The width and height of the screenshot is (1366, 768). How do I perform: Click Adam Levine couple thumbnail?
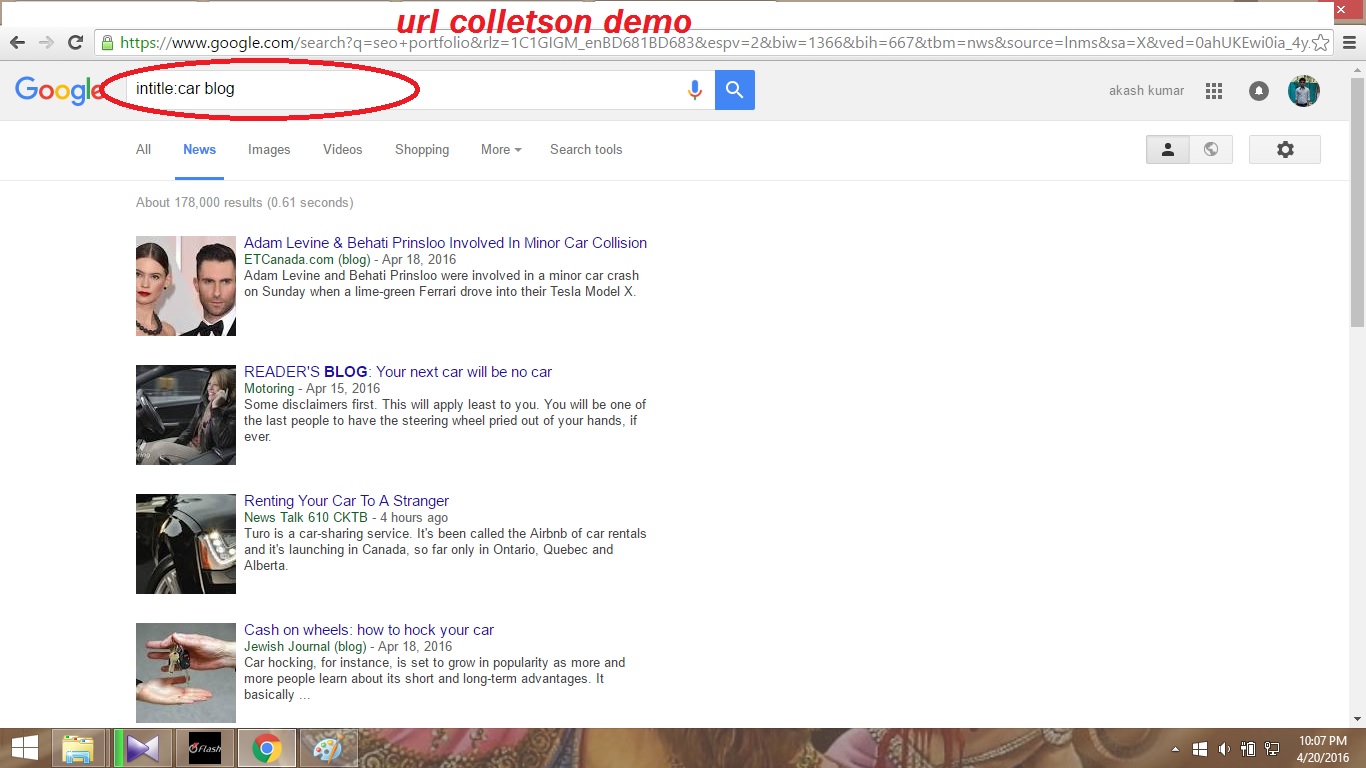pos(186,286)
